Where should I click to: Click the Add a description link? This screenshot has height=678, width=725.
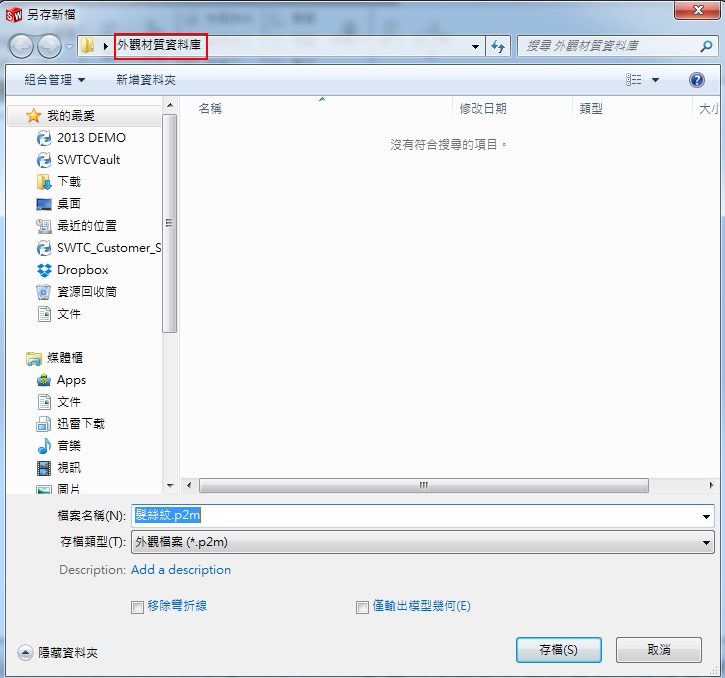tap(181, 570)
